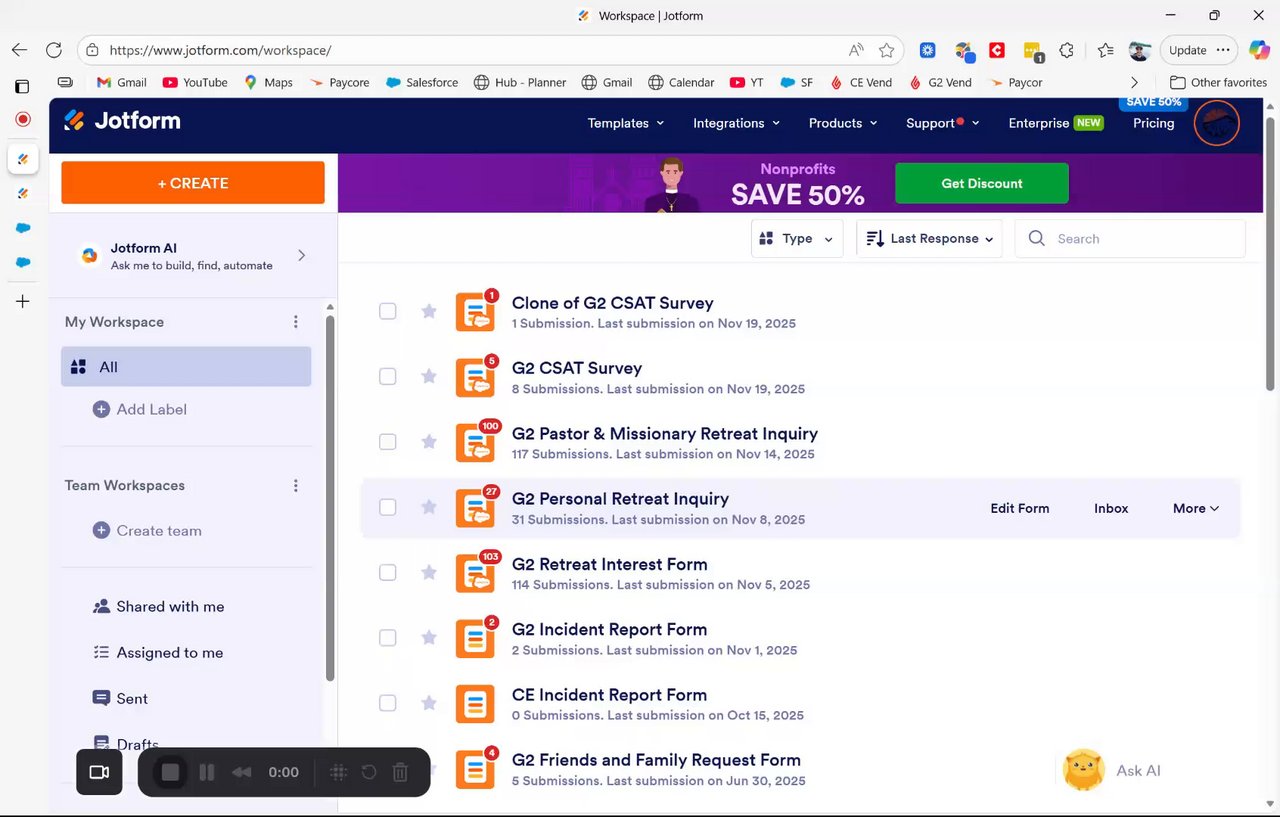Open Inbox for G2 Personal Retreat Inquiry
The image size is (1280, 817).
[1111, 508]
